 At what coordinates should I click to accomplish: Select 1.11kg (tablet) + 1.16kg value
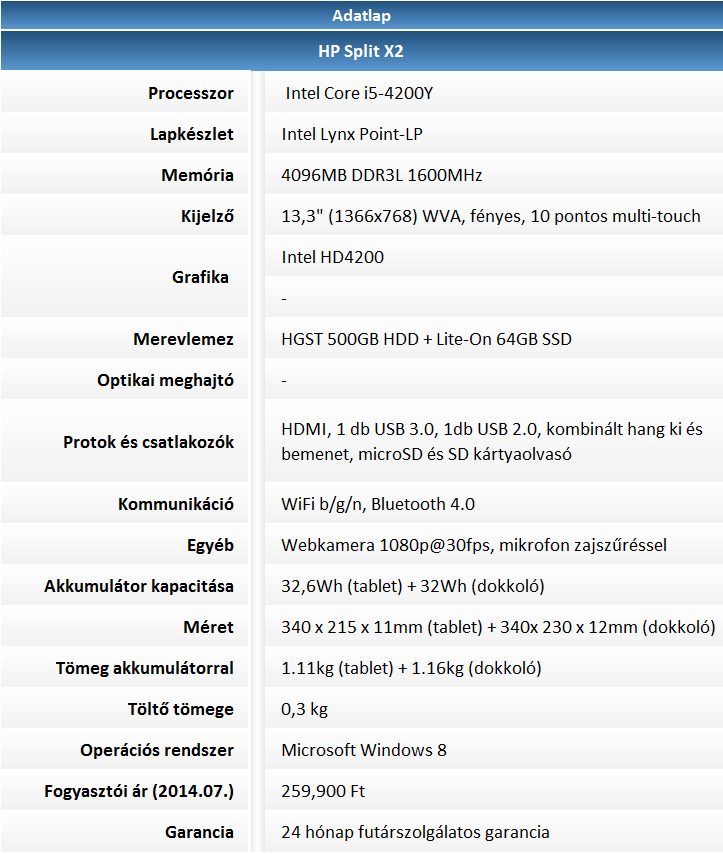tap(411, 668)
